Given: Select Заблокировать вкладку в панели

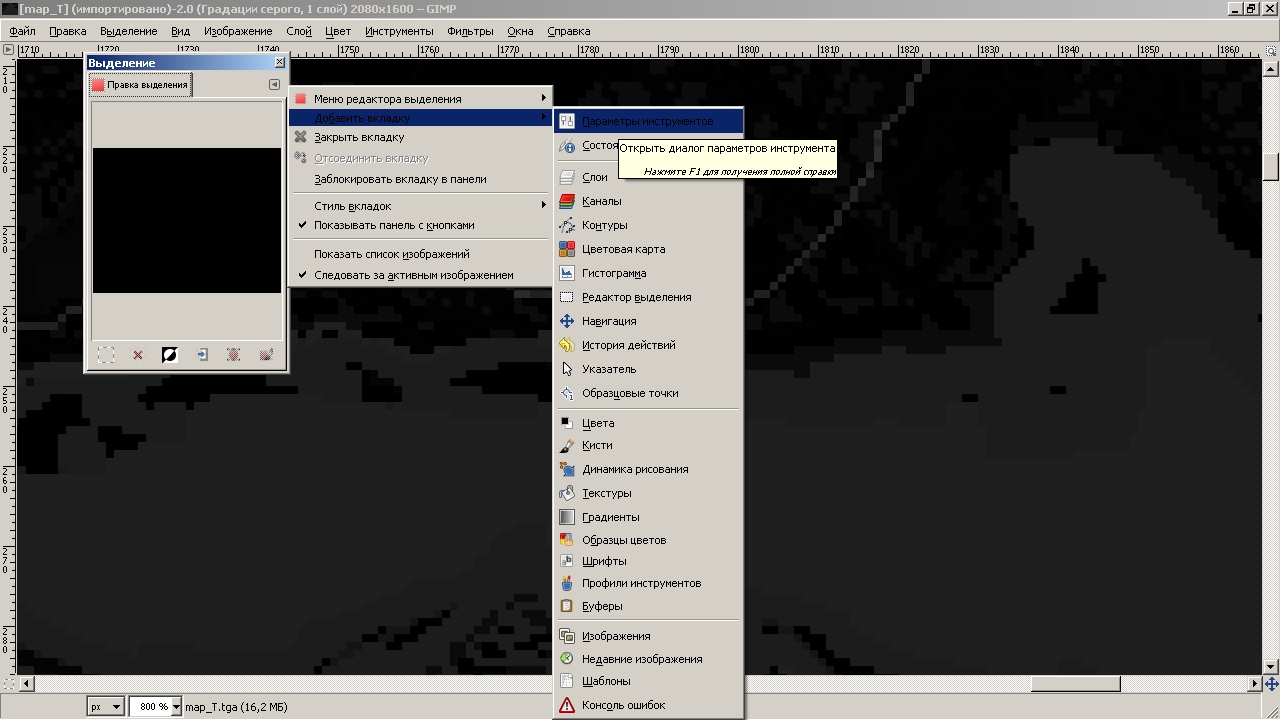Looking at the screenshot, I should (x=421, y=179).
